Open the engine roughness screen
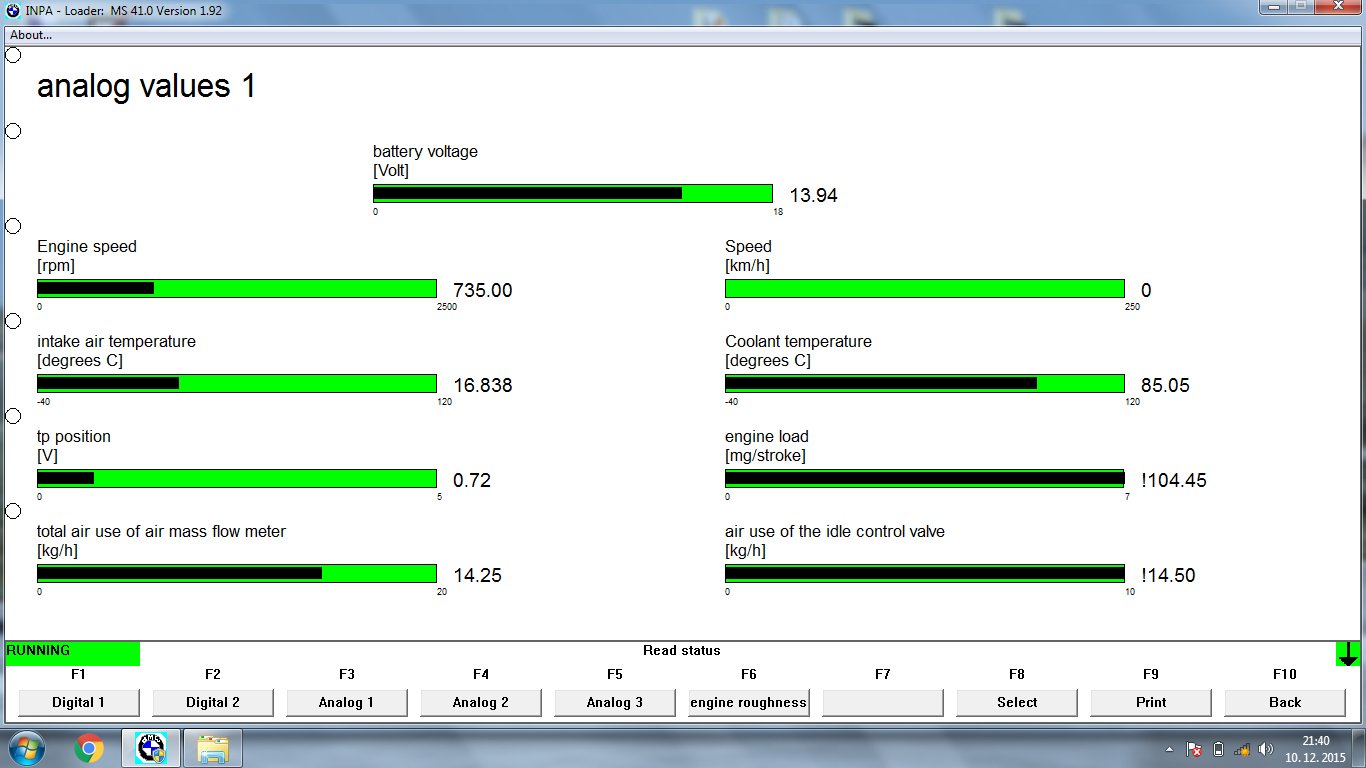The image size is (1366, 768). click(x=749, y=702)
